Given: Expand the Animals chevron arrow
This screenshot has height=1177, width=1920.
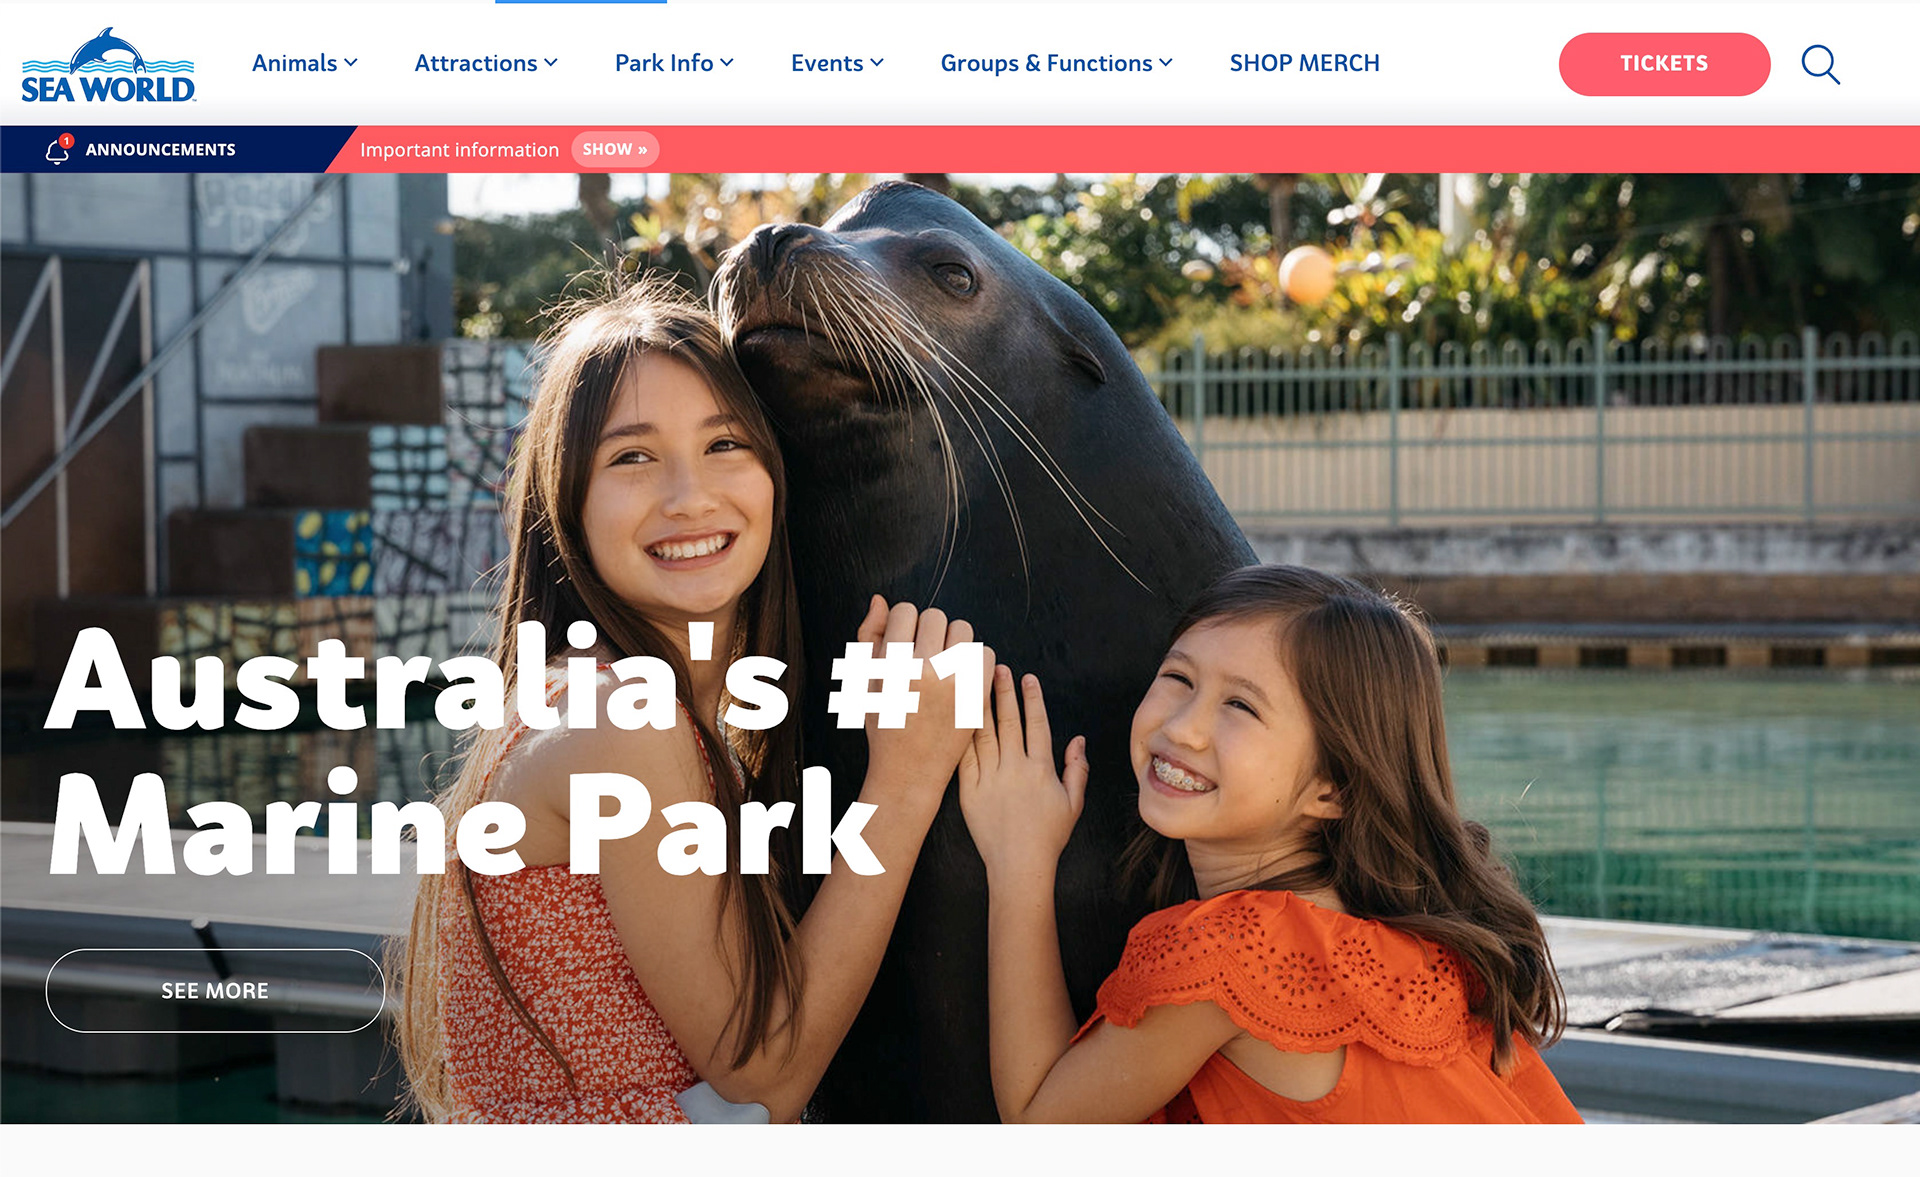Looking at the screenshot, I should [351, 63].
